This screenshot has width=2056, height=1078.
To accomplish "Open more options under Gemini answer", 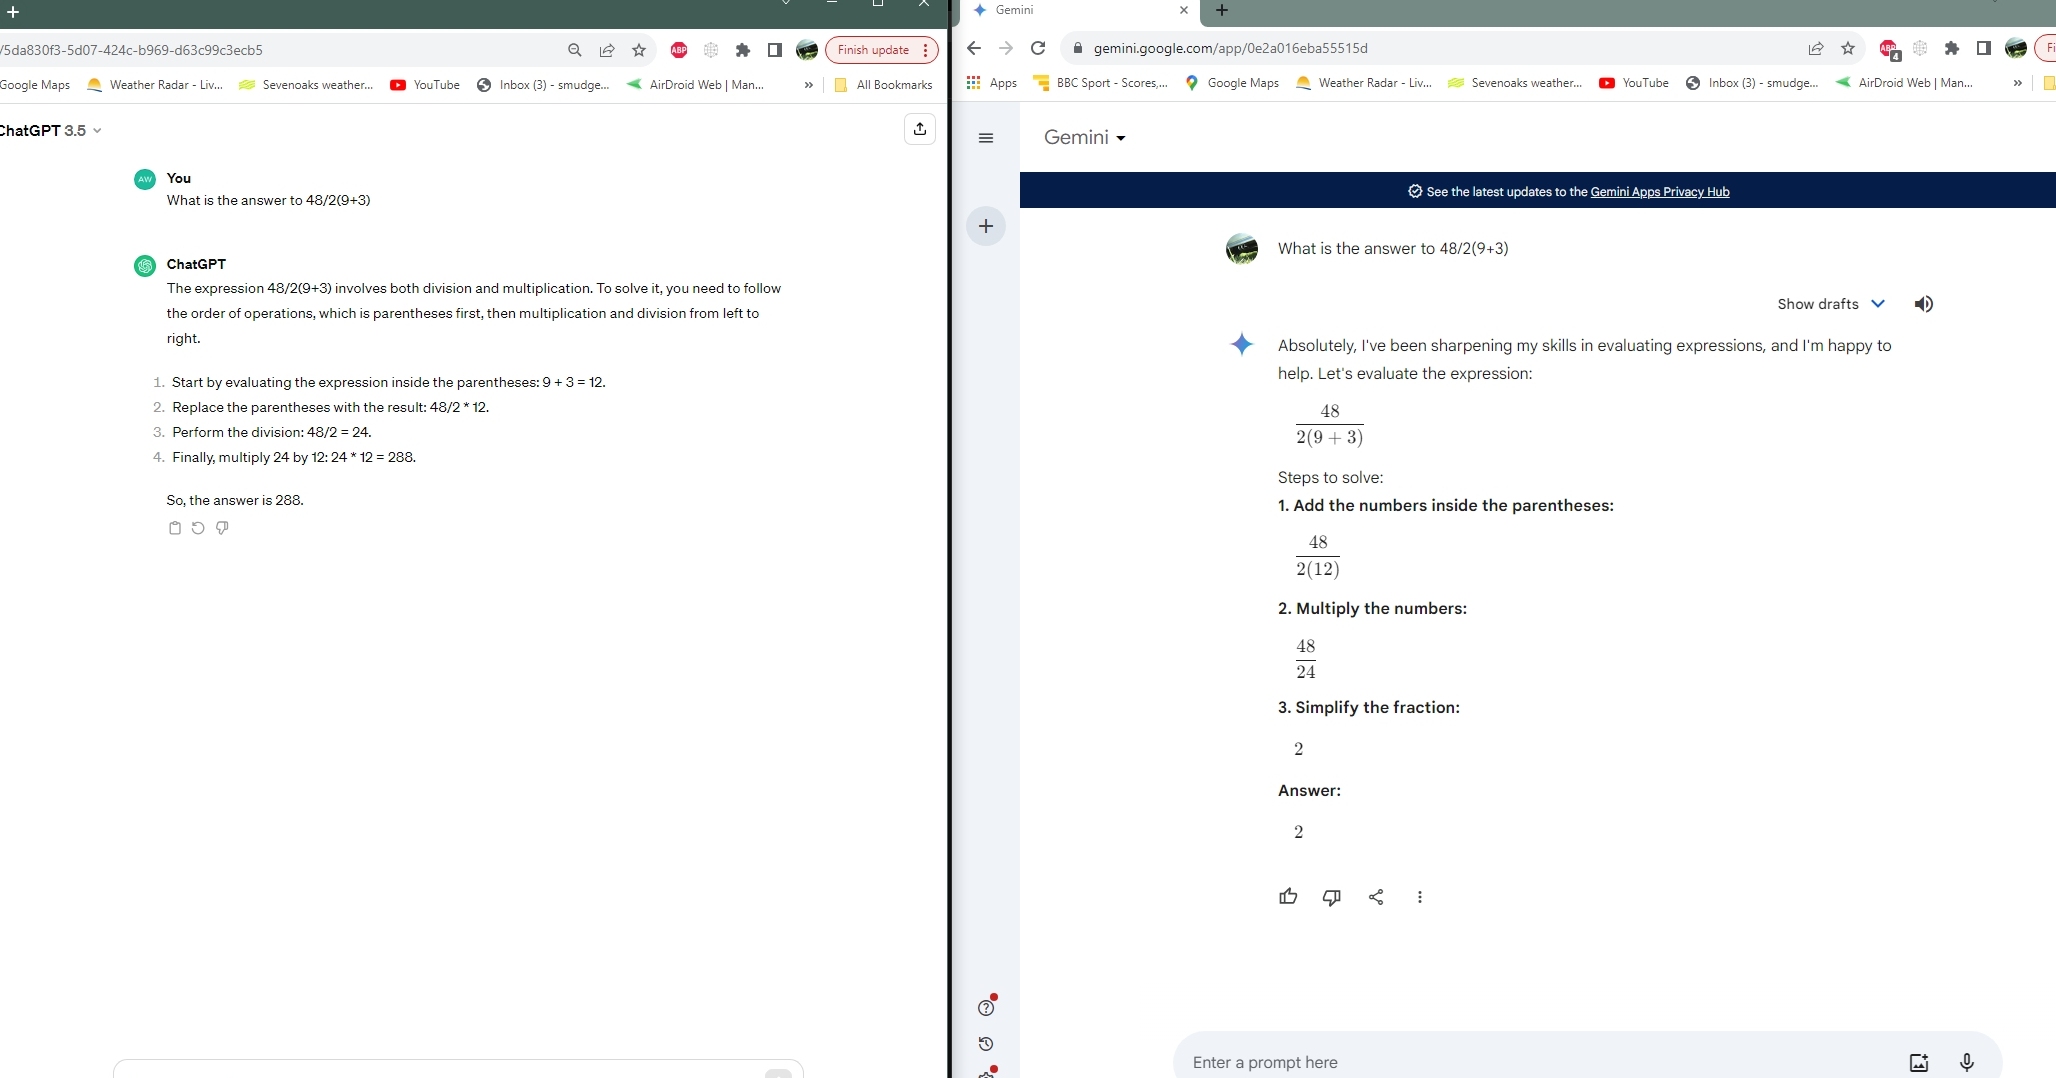I will 1419,897.
